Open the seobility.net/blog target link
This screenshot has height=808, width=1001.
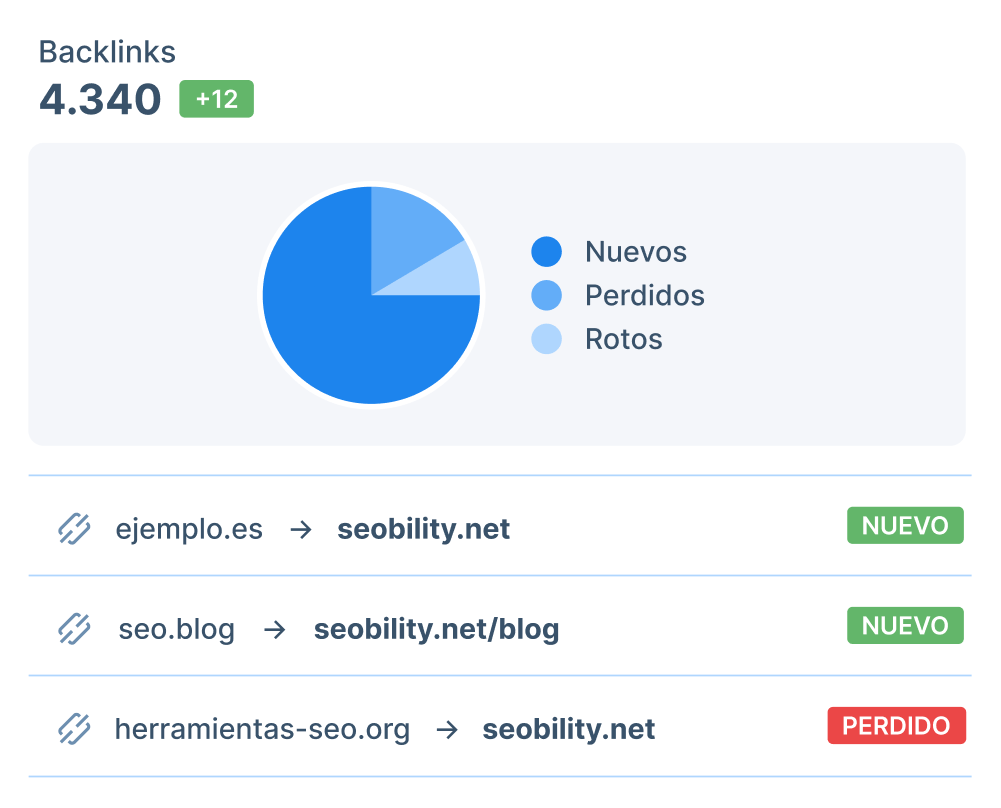click(x=436, y=630)
